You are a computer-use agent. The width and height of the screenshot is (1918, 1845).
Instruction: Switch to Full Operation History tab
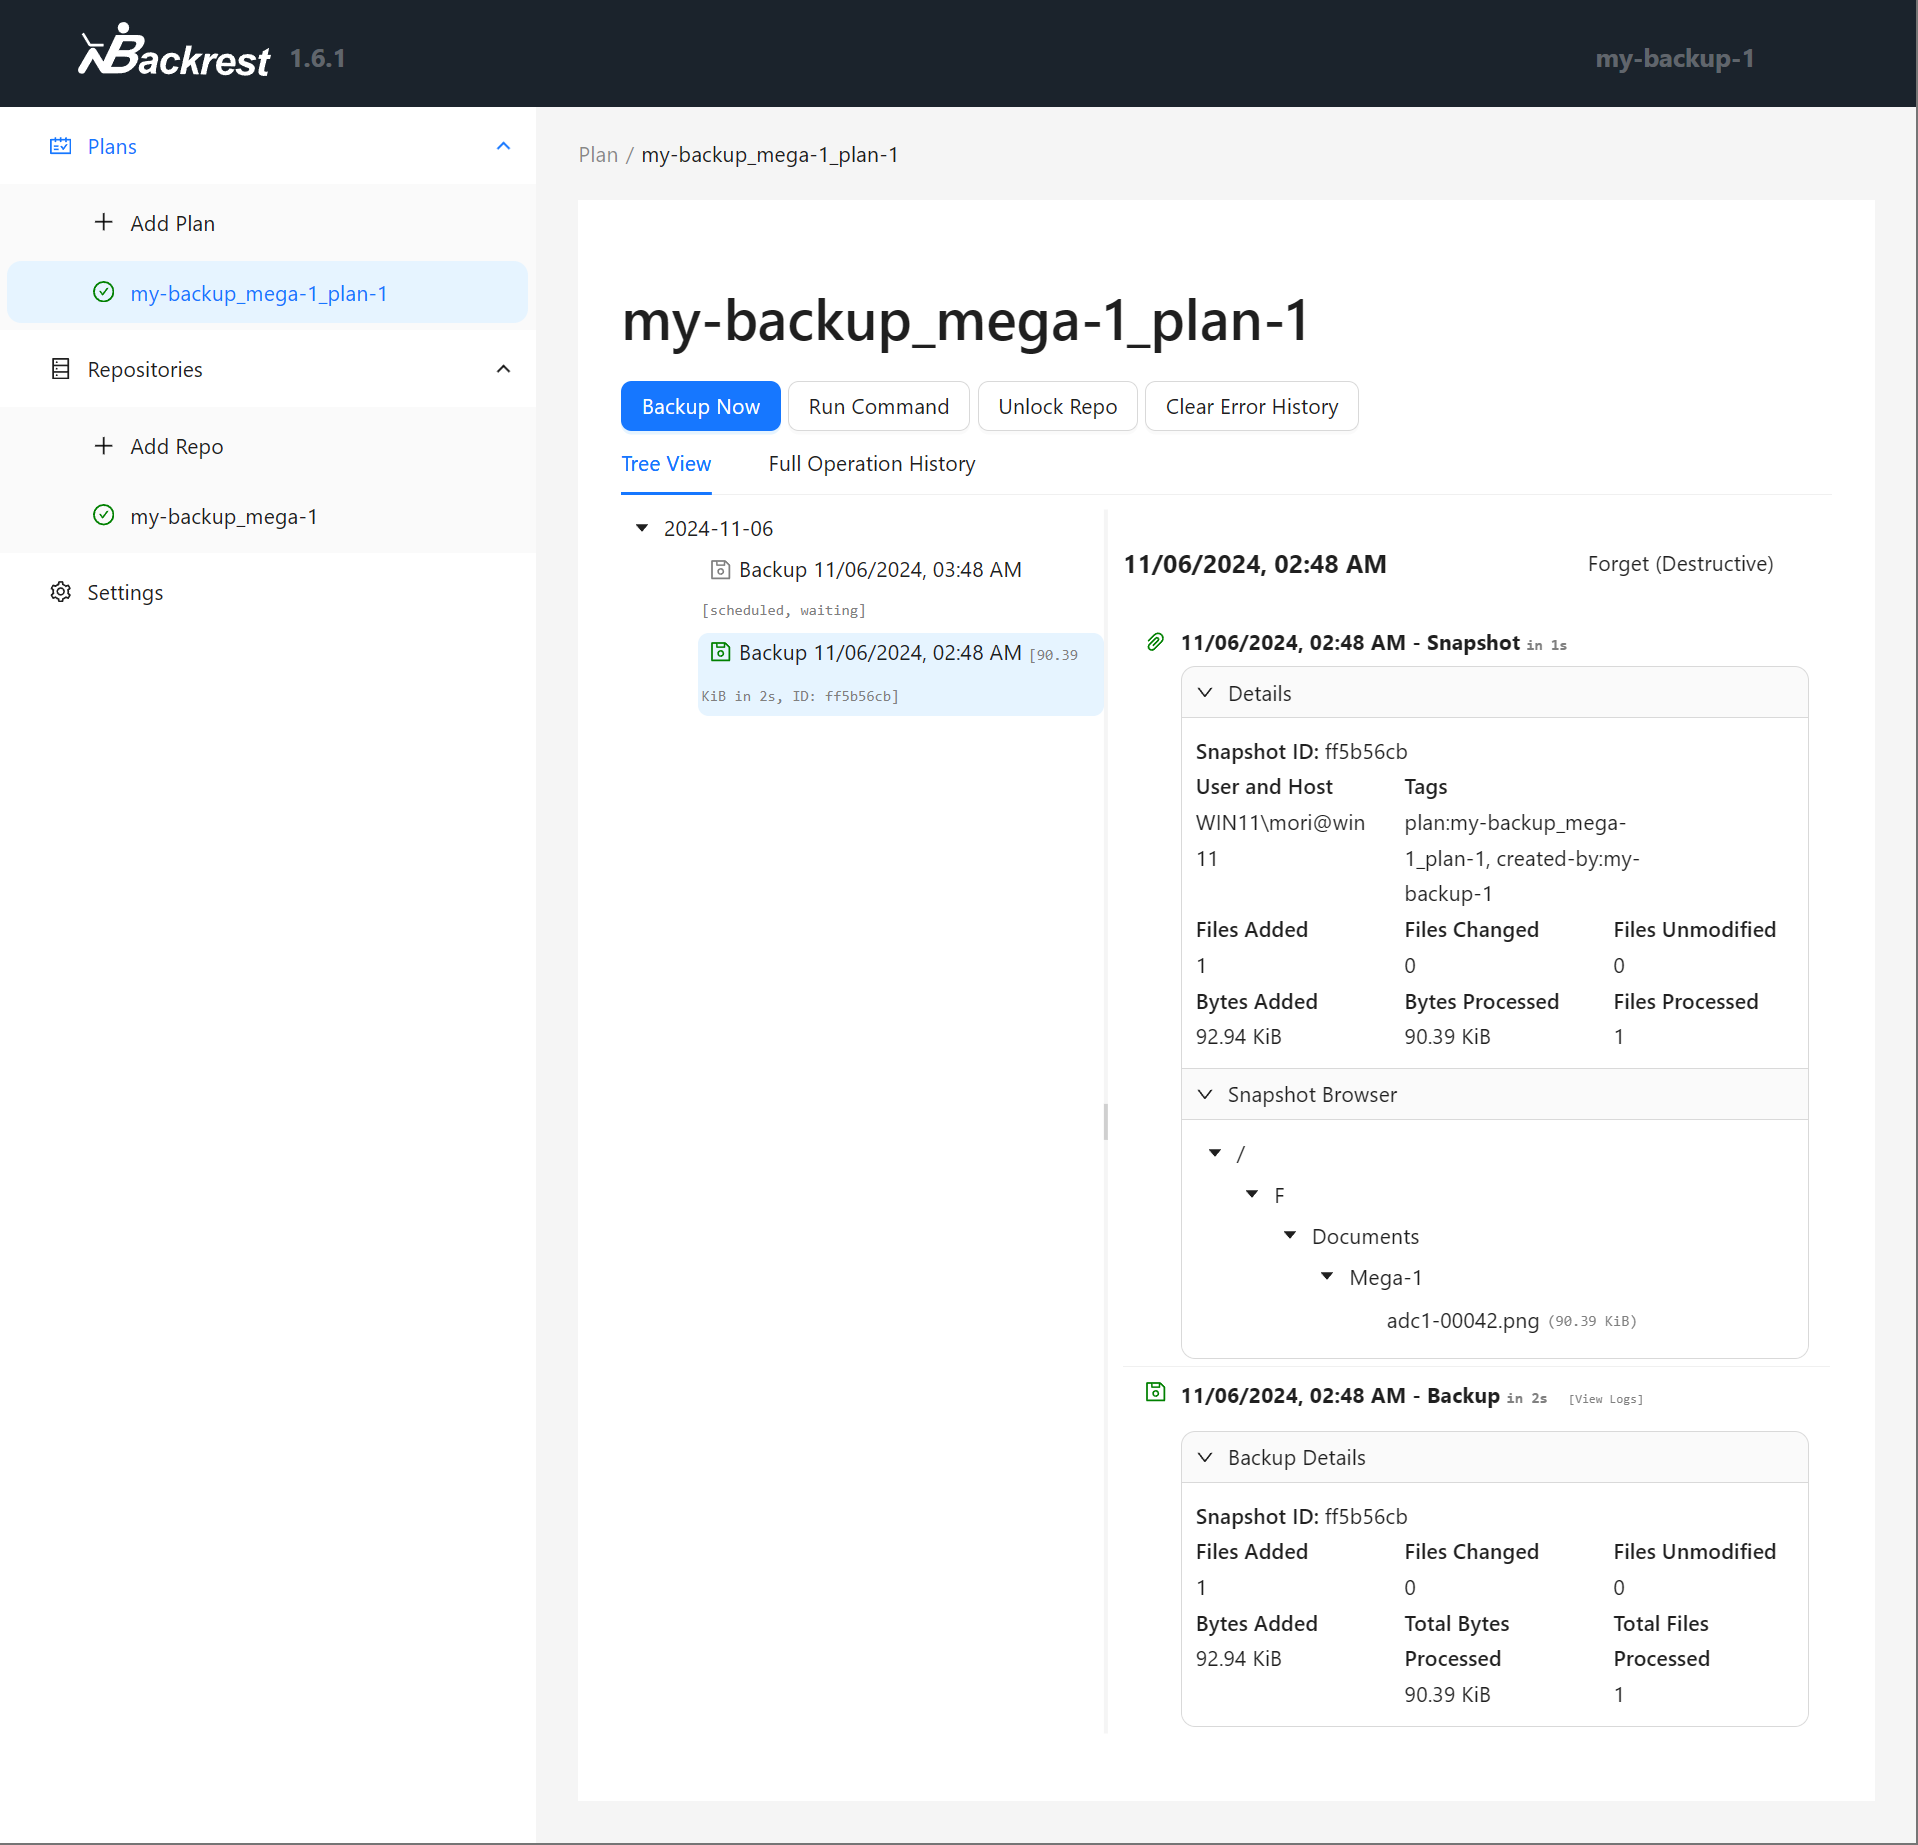871,464
